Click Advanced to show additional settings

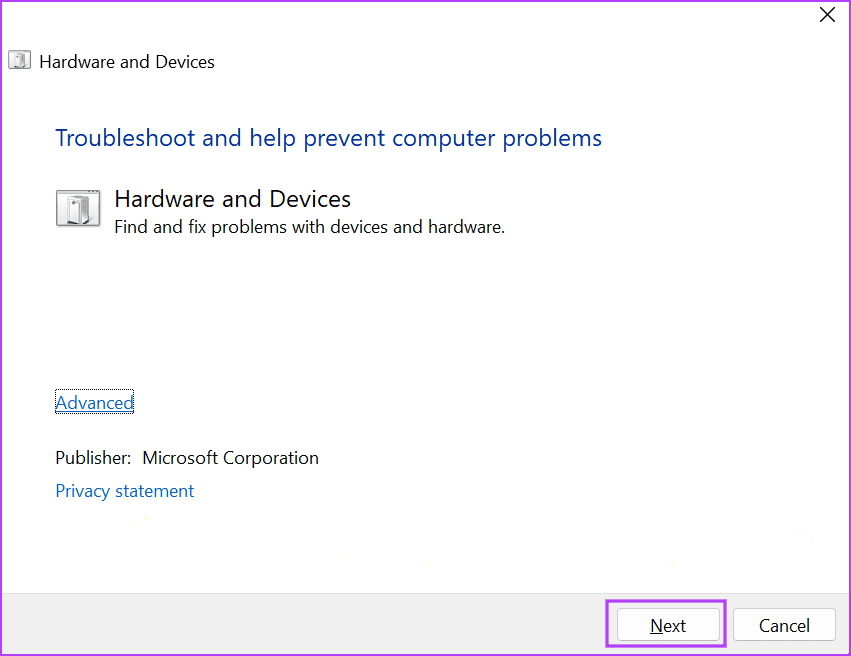(94, 402)
